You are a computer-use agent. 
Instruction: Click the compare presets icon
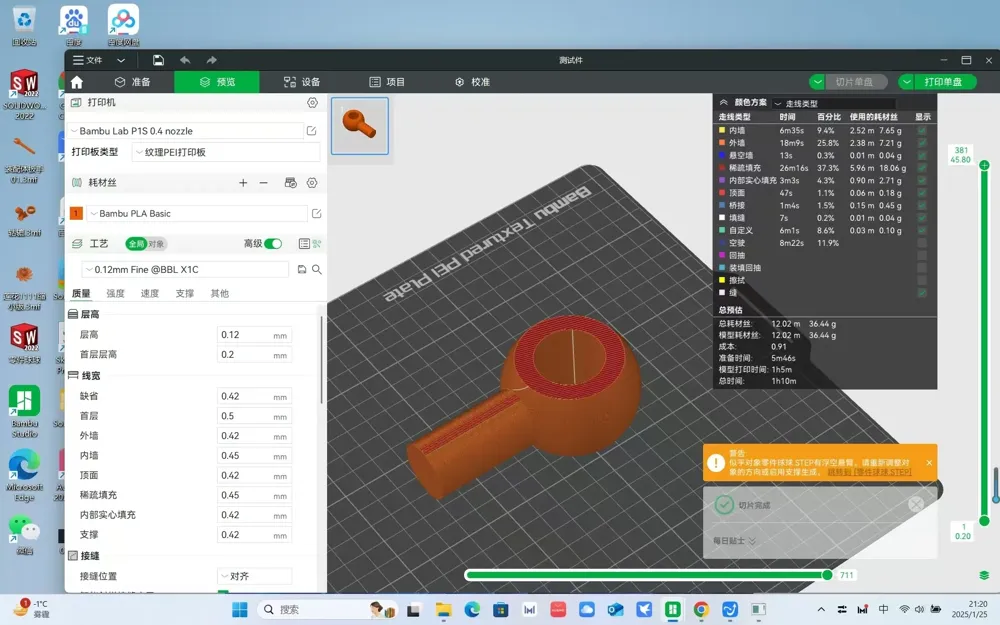pos(317,244)
